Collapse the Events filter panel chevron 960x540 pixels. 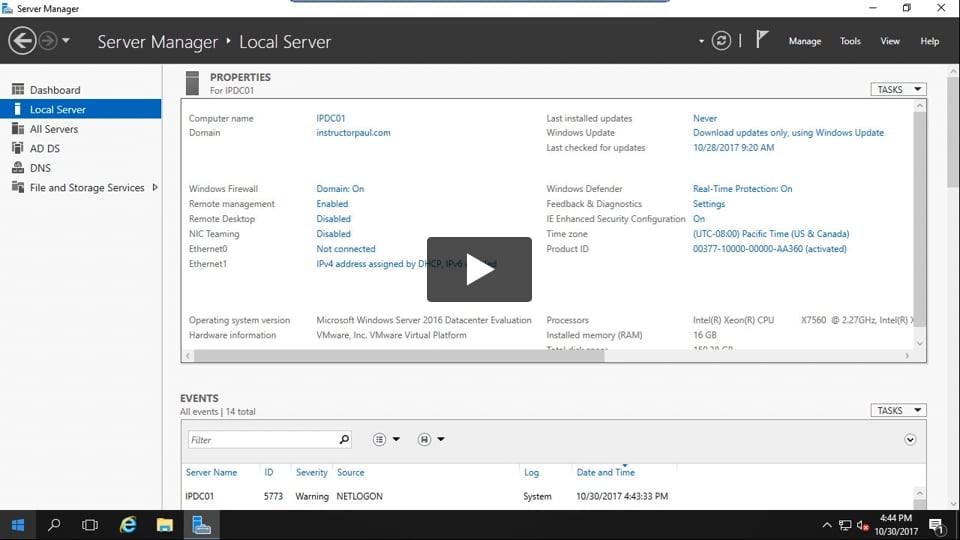910,439
